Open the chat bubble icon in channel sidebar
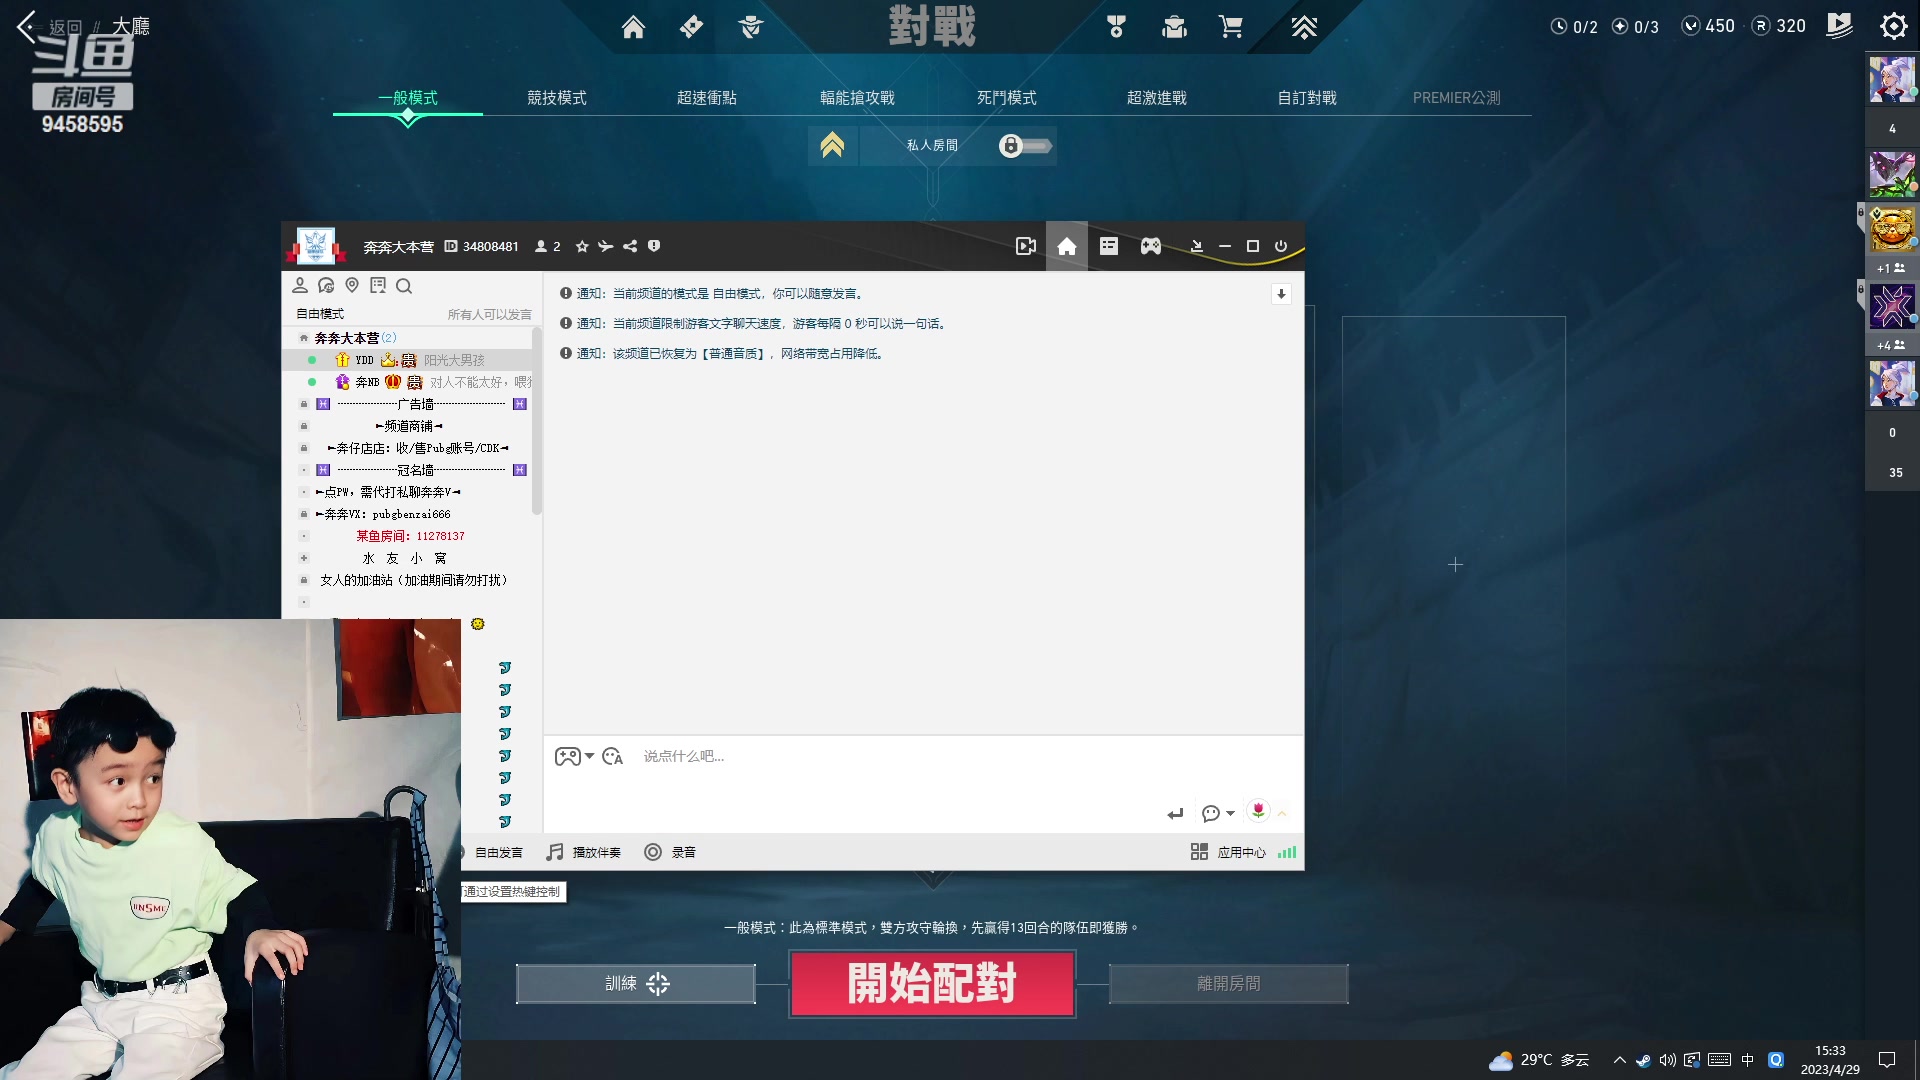The image size is (1920, 1080). (326, 286)
